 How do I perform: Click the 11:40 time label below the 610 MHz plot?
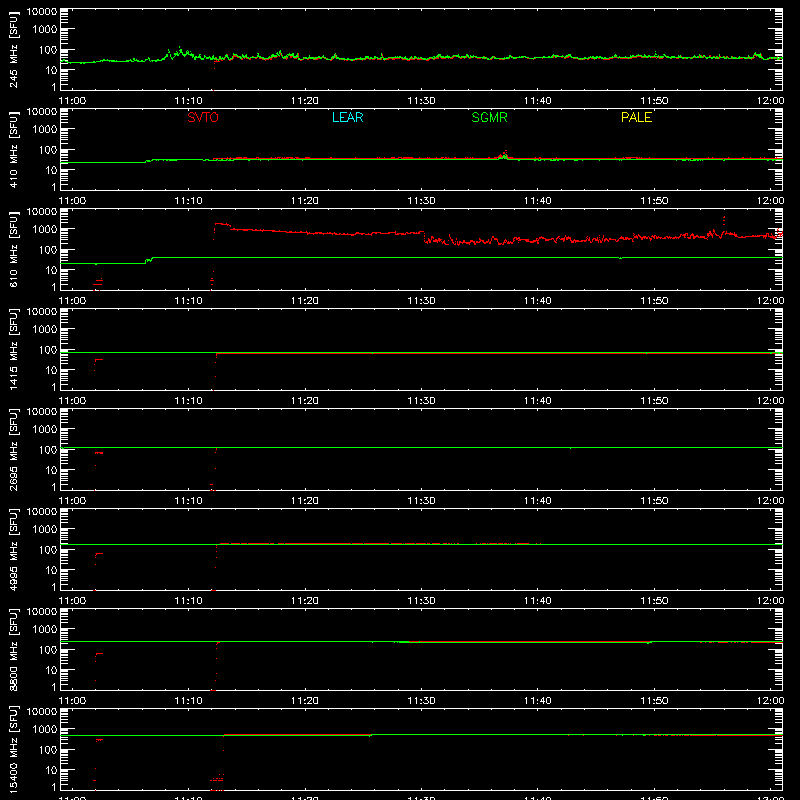pos(538,301)
